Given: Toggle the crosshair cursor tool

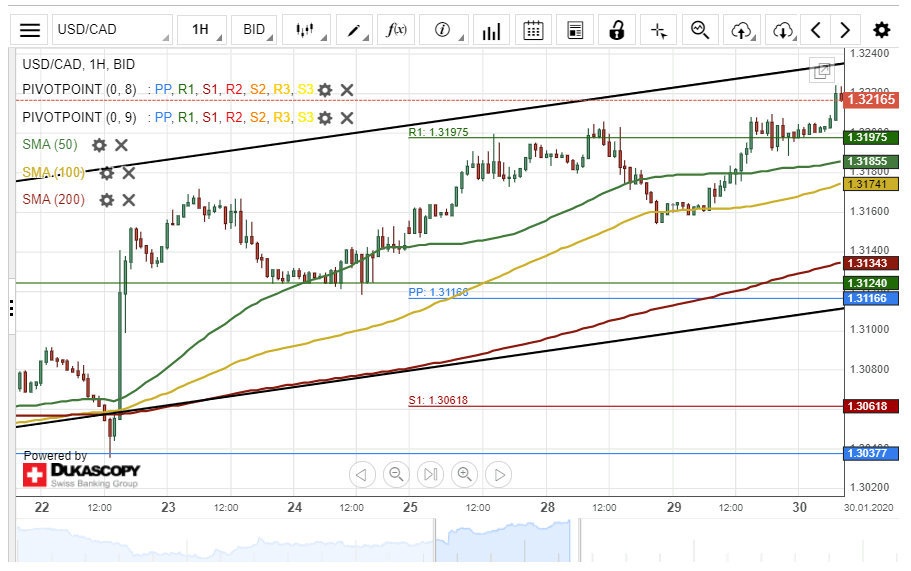Looking at the screenshot, I should [658, 30].
